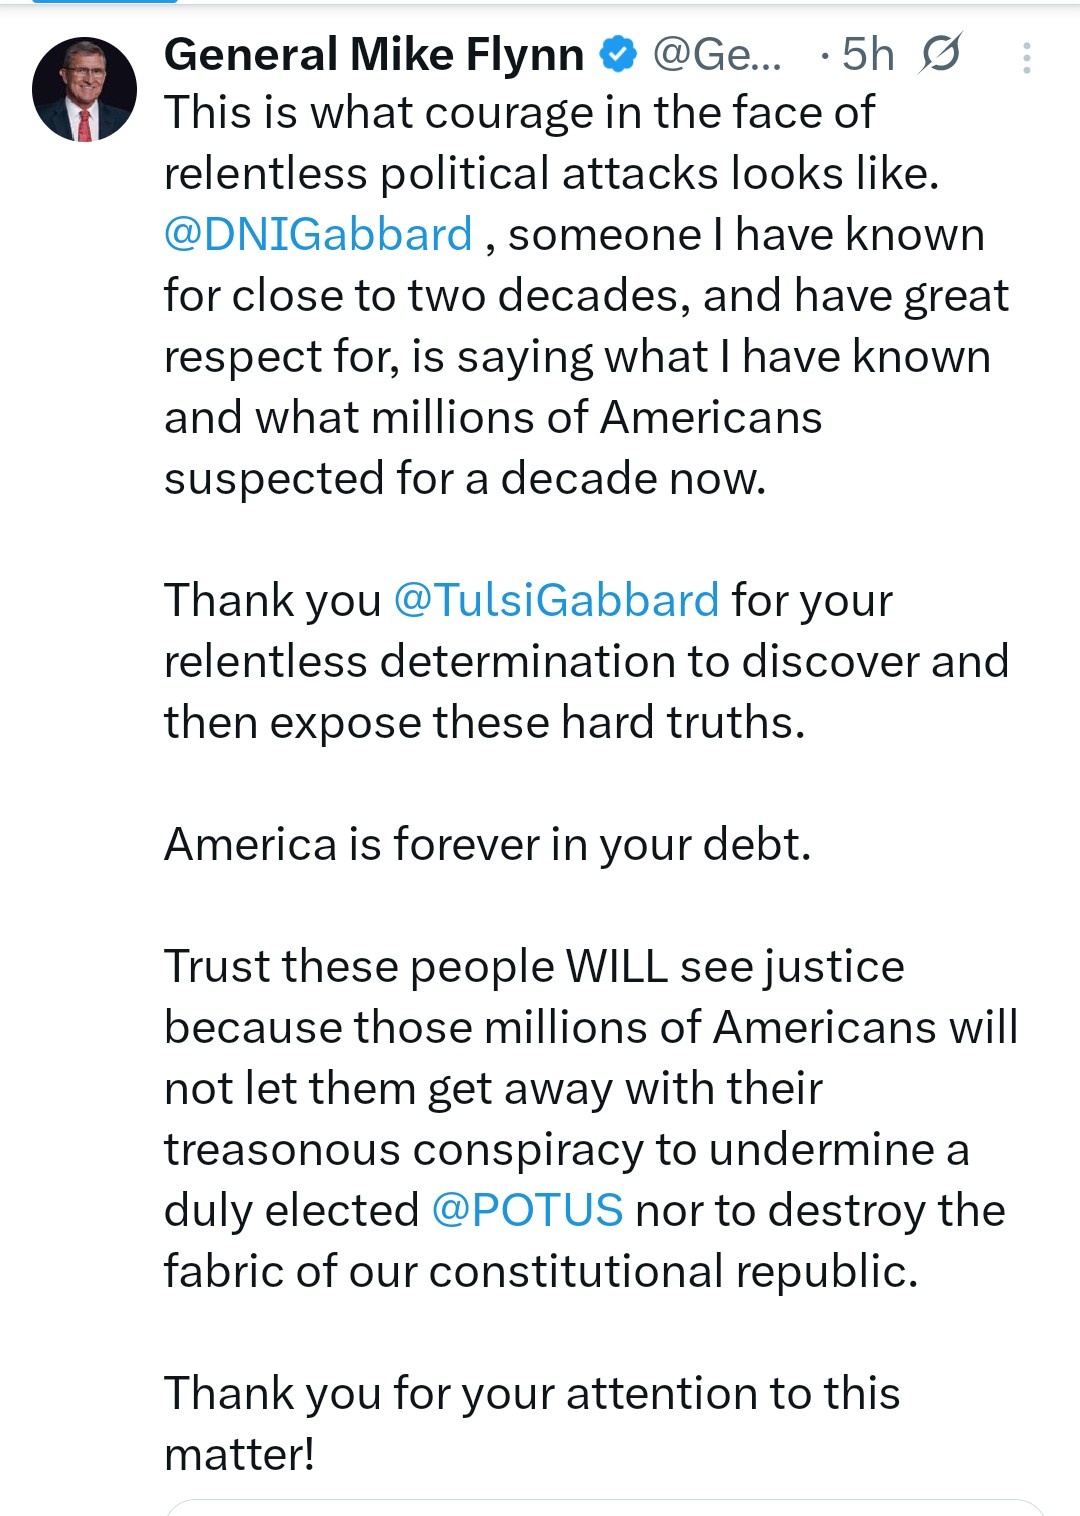The image size is (1080, 1516).
Task: Click the "suspected for a decade now." line
Action: 465,478
